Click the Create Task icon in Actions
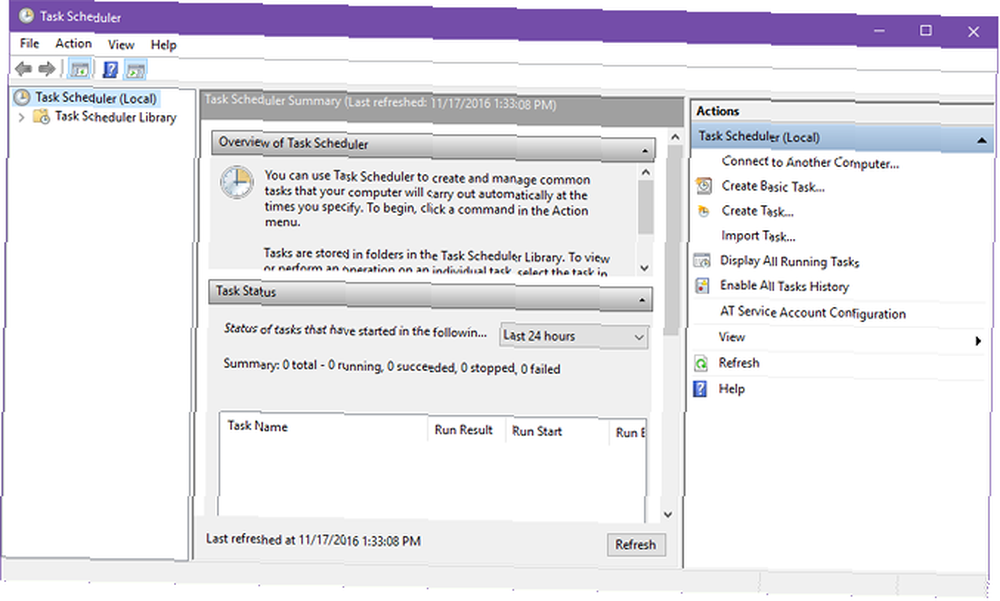 pyautogui.click(x=703, y=211)
